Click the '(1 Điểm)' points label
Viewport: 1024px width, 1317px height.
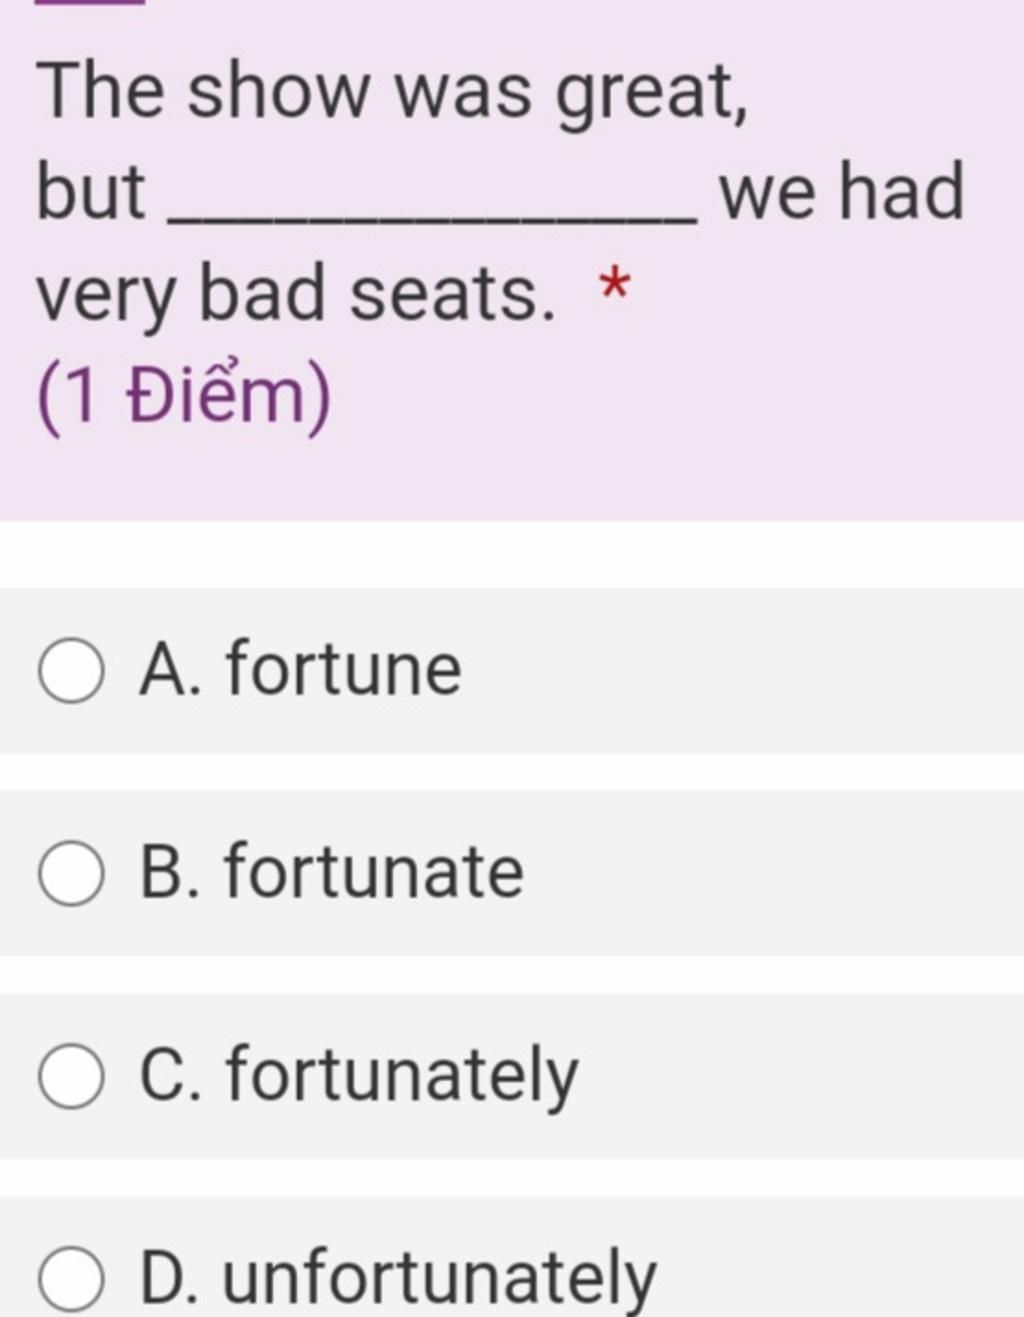(x=184, y=396)
